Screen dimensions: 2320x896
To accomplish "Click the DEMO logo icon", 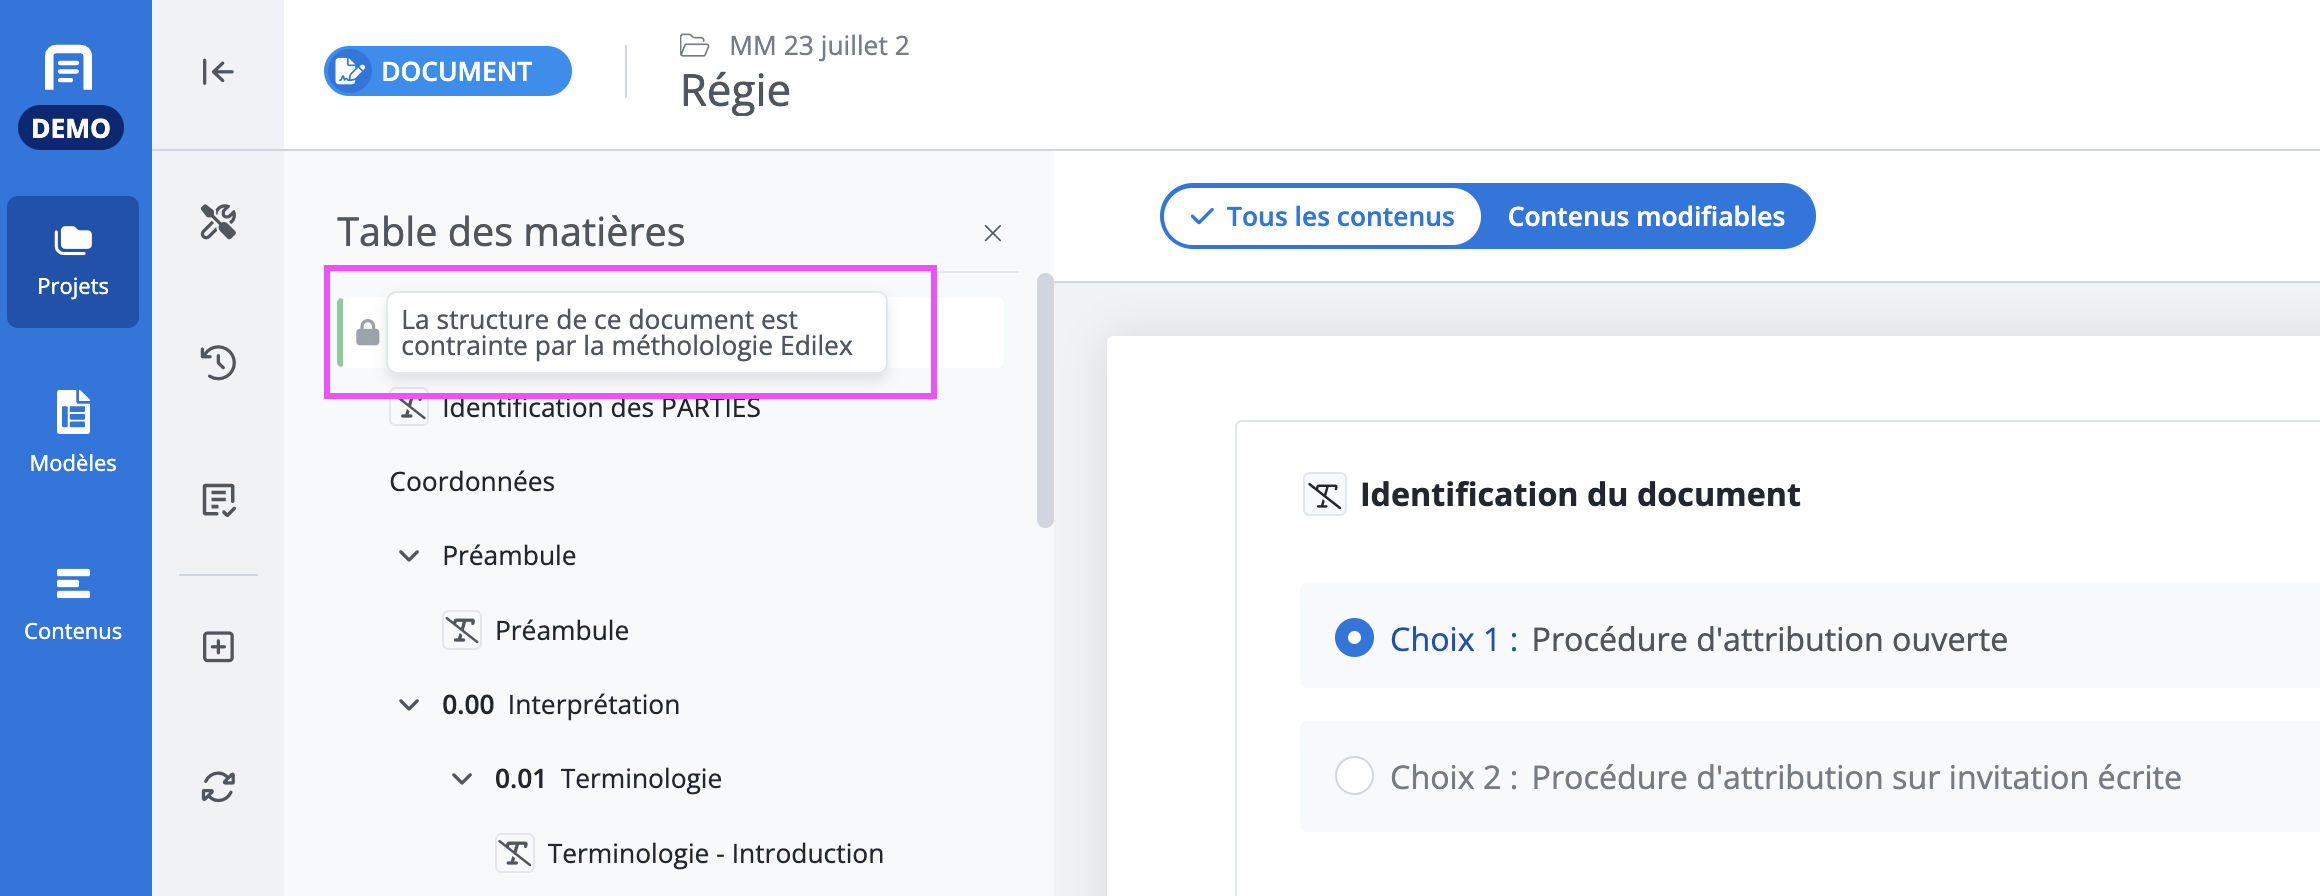I will coord(70,97).
